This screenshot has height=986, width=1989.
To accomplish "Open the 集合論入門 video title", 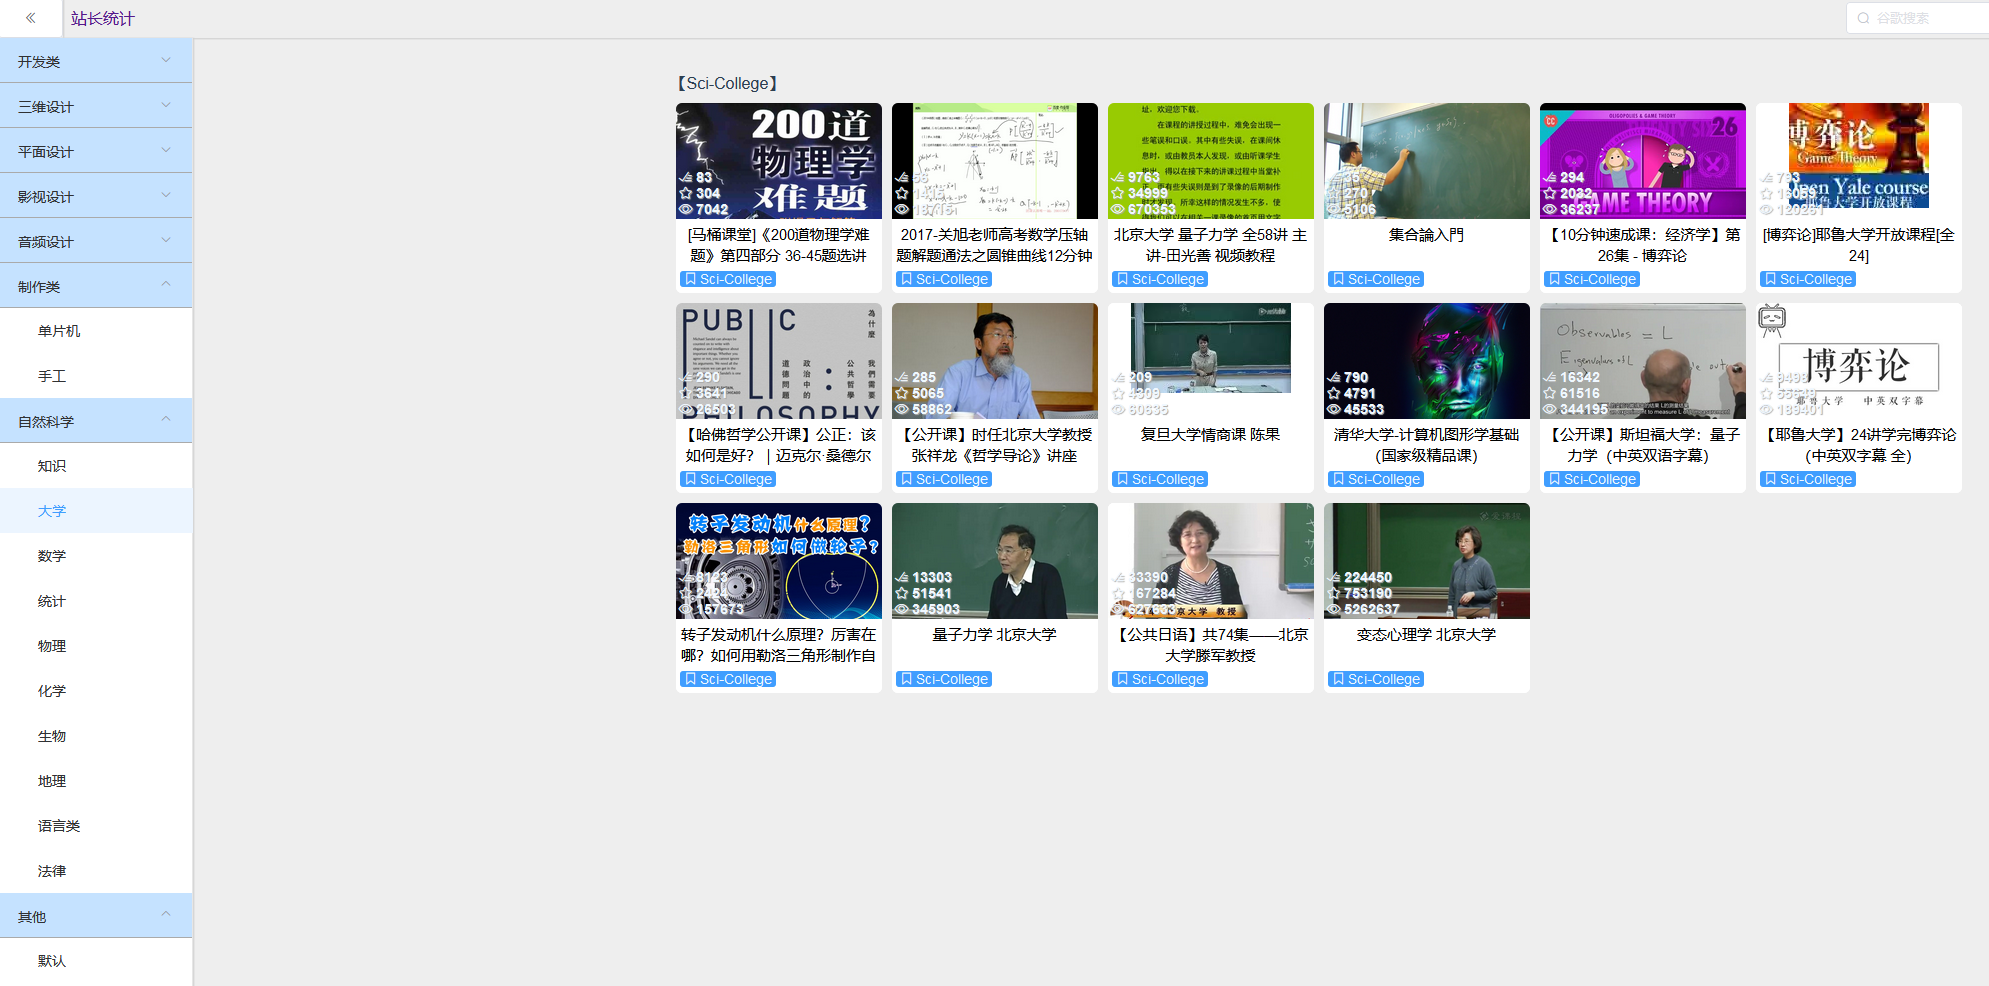I will [x=1426, y=235].
